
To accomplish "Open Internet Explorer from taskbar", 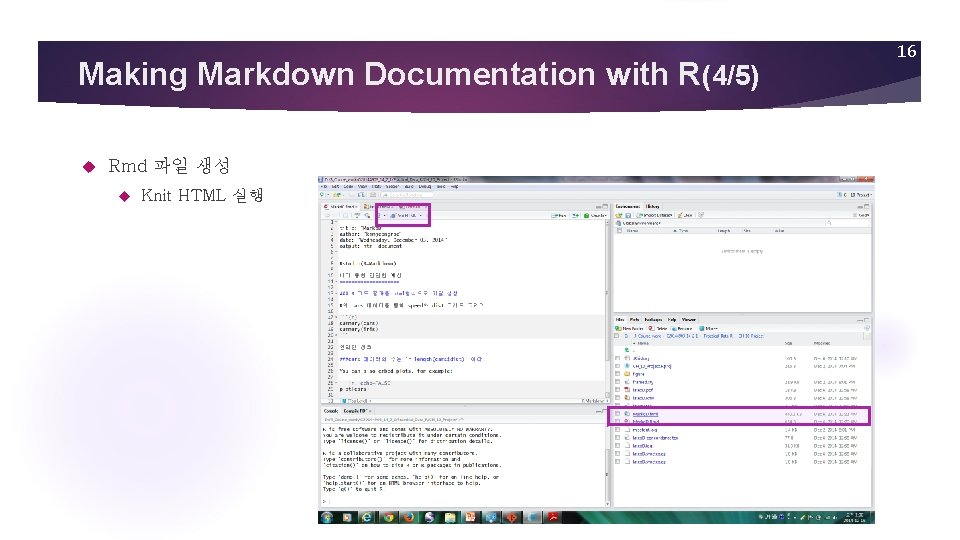I will coord(366,517).
